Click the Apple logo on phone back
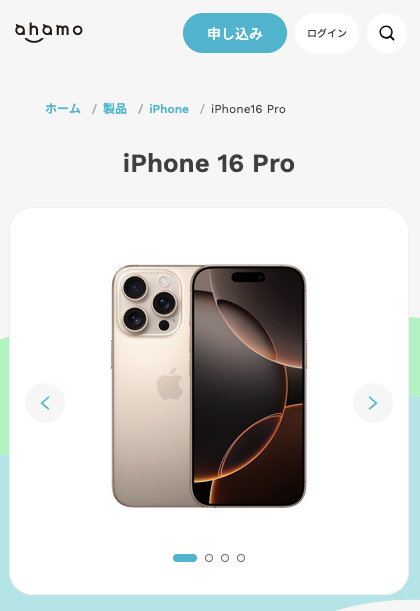420x611 pixels. (170, 383)
